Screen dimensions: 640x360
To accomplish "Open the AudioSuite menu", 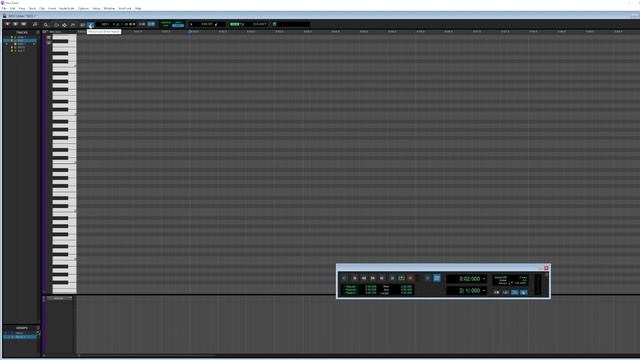I will click(67, 8).
